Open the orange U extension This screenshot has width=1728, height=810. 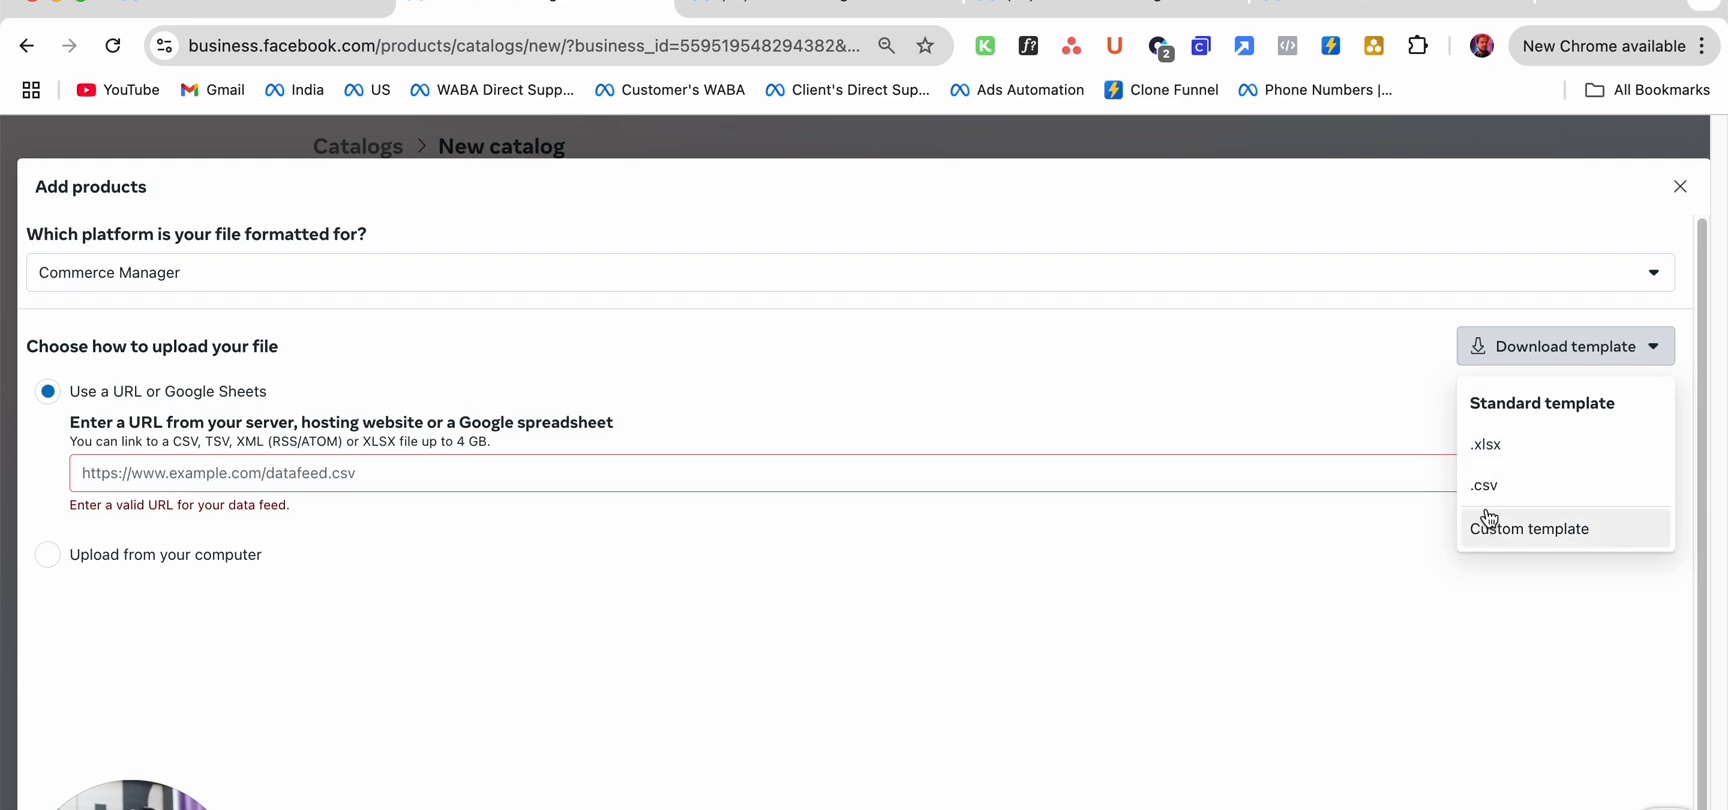(x=1114, y=46)
